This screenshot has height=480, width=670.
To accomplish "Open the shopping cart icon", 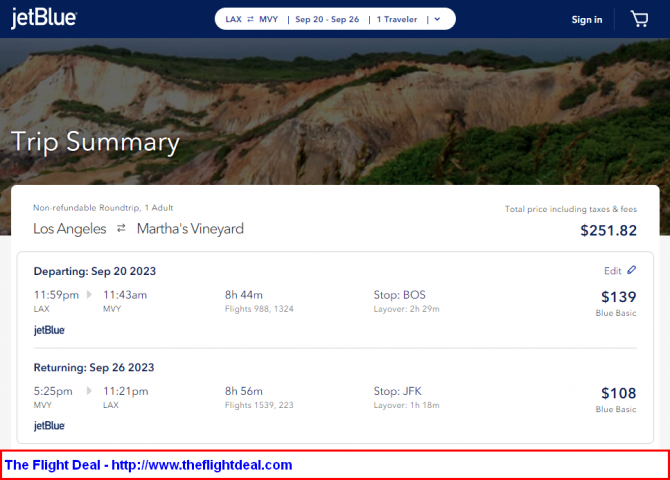I will click(x=639, y=19).
